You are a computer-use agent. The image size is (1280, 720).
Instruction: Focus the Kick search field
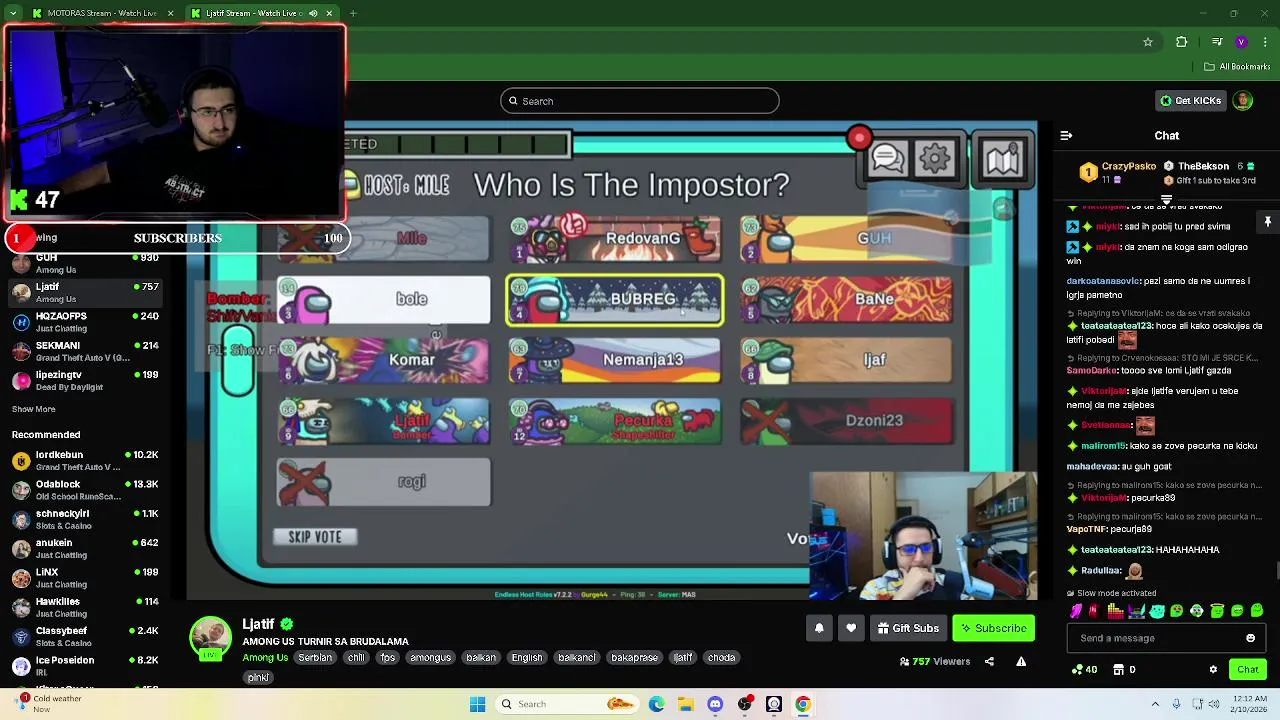pyautogui.click(x=640, y=101)
